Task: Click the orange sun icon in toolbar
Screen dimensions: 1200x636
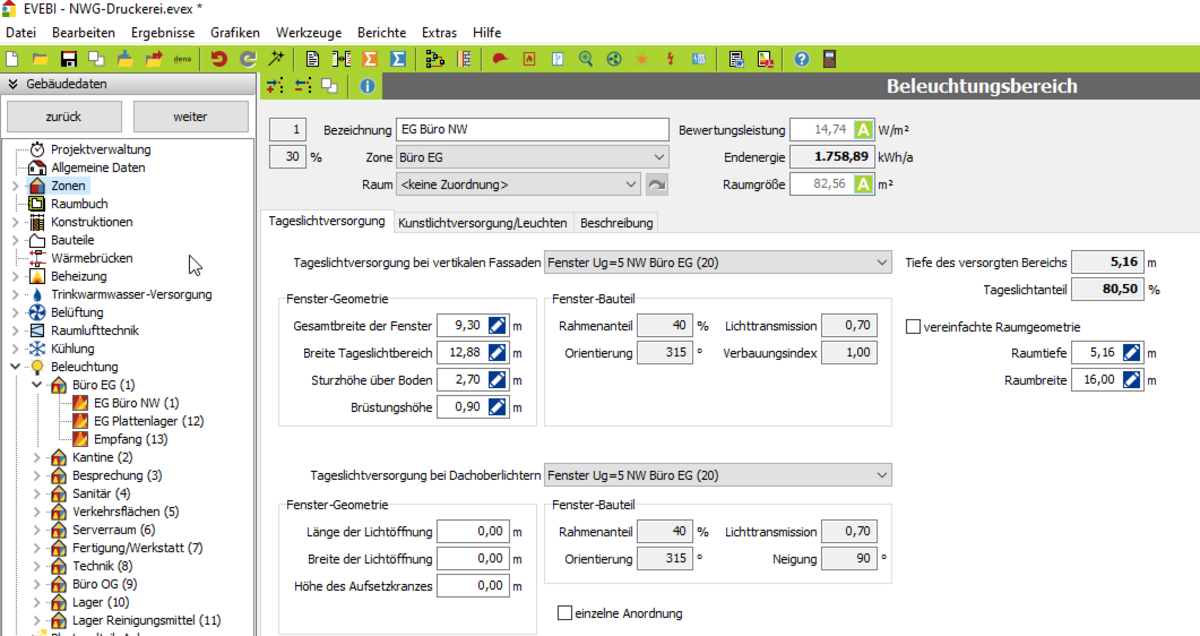Action: 642,59
